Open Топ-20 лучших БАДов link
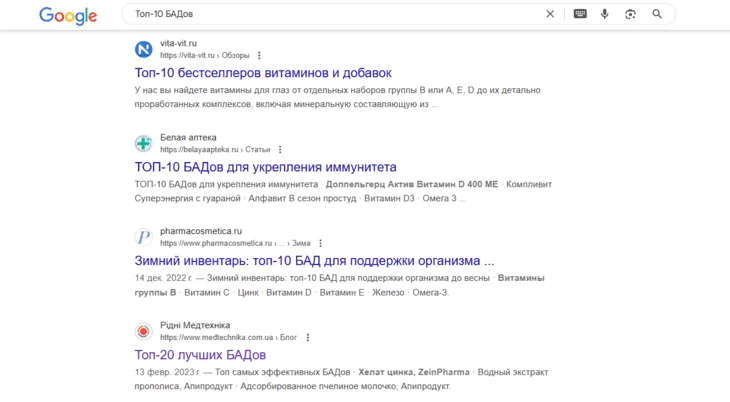730x402 pixels. [200, 354]
